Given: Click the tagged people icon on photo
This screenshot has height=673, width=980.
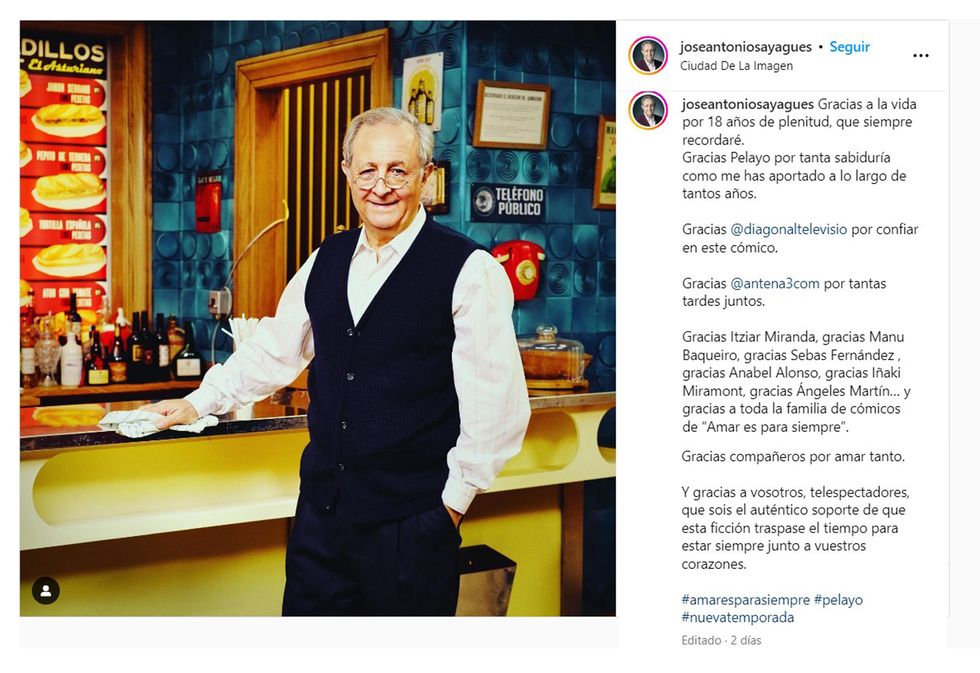Looking at the screenshot, I should pos(46,591).
